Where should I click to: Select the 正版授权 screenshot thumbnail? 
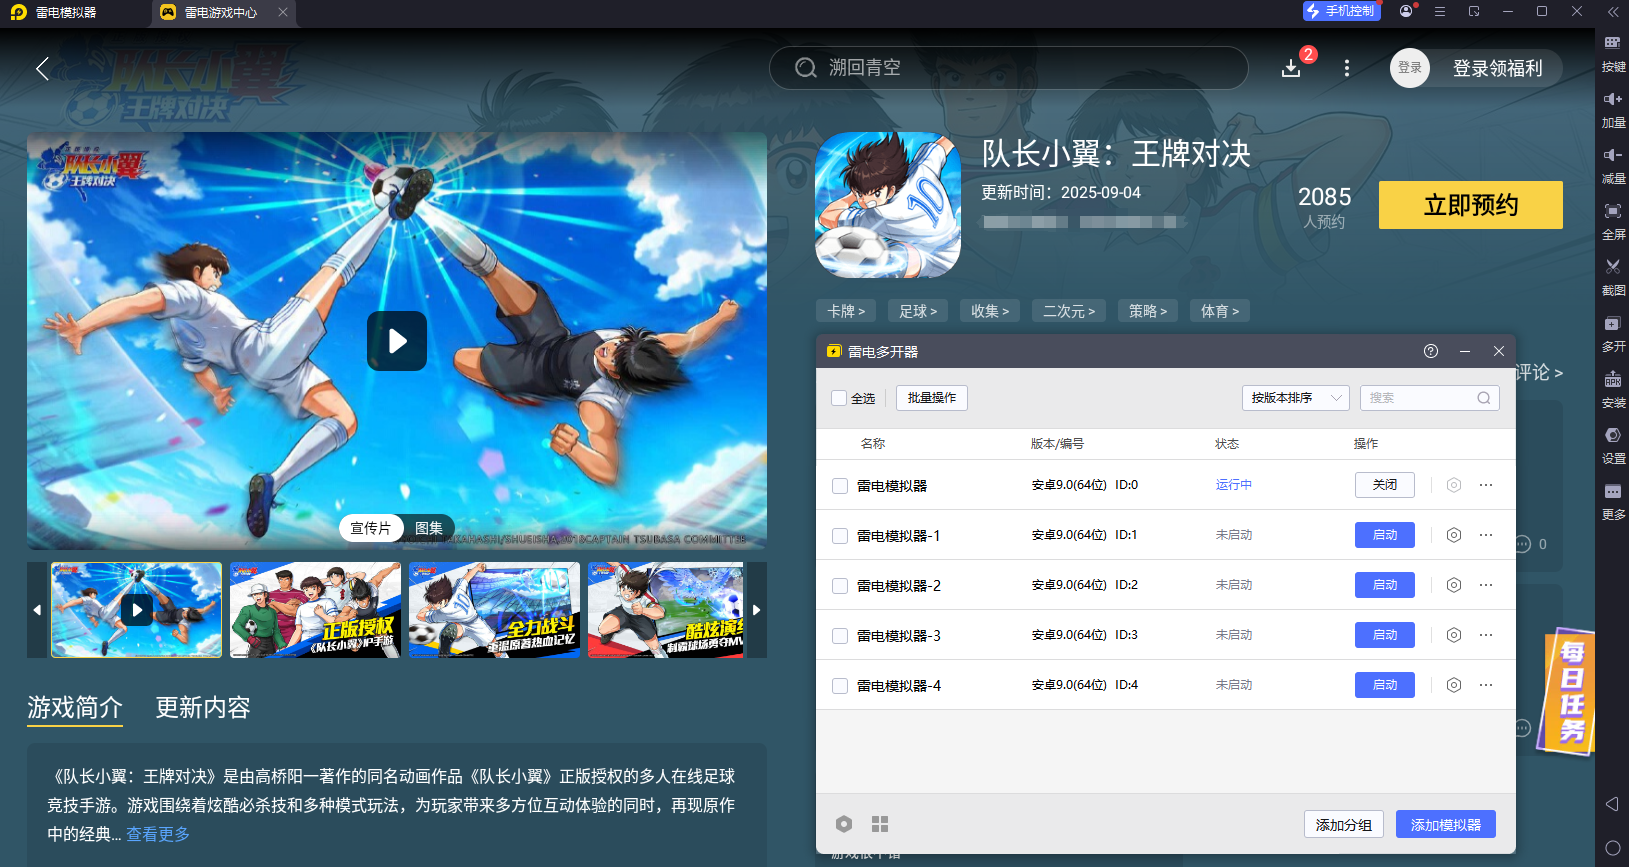tap(315, 610)
